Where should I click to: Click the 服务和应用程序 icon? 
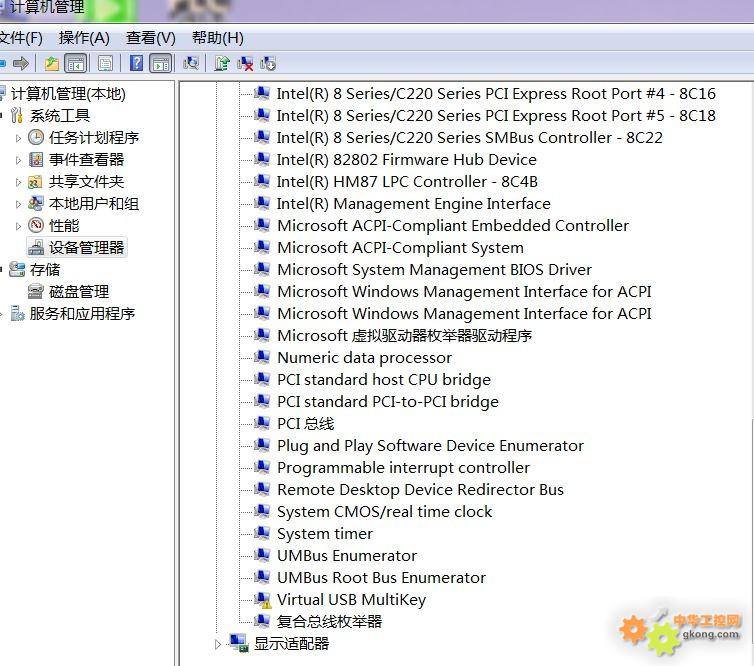18,314
